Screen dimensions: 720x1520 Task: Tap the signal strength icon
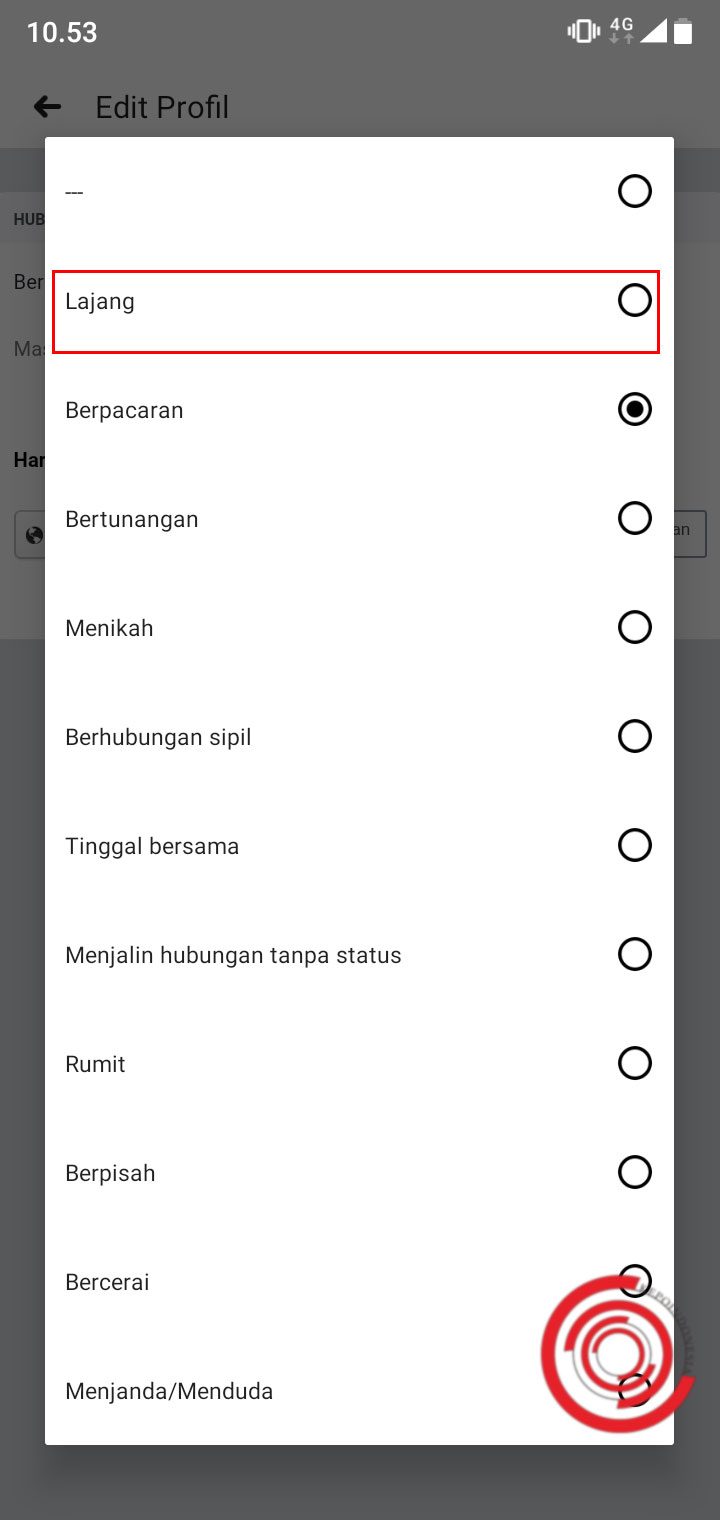tap(653, 32)
